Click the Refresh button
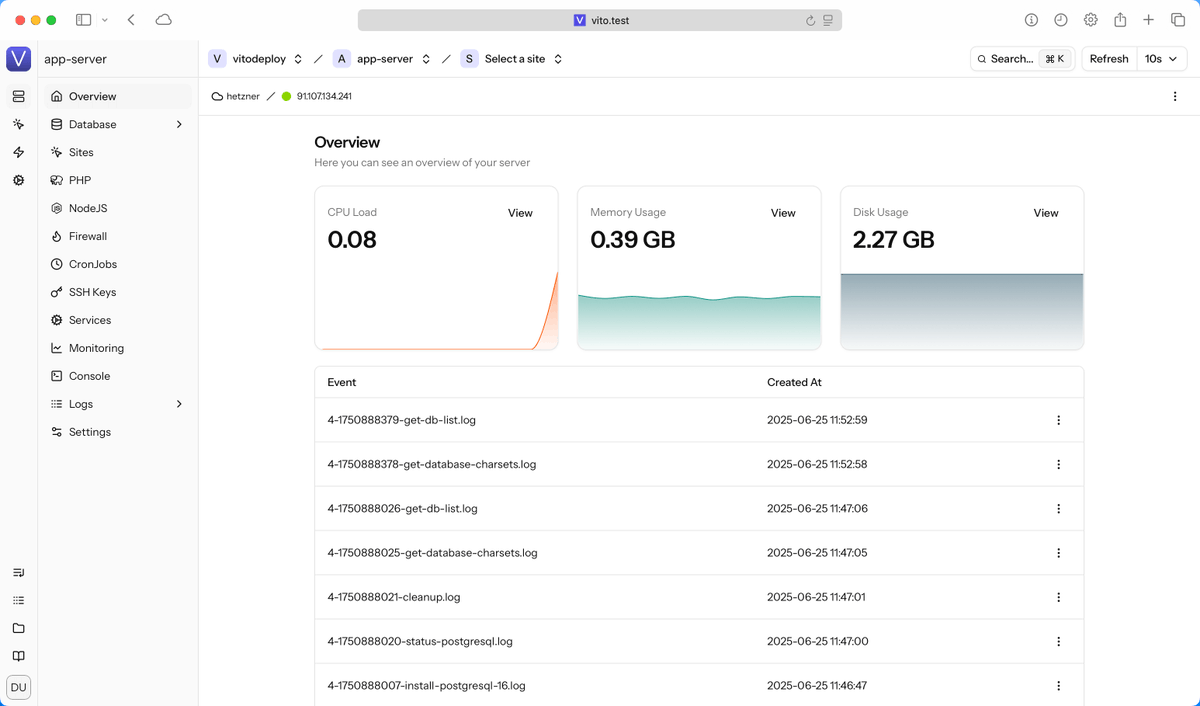The width and height of the screenshot is (1200, 706). [1108, 58]
